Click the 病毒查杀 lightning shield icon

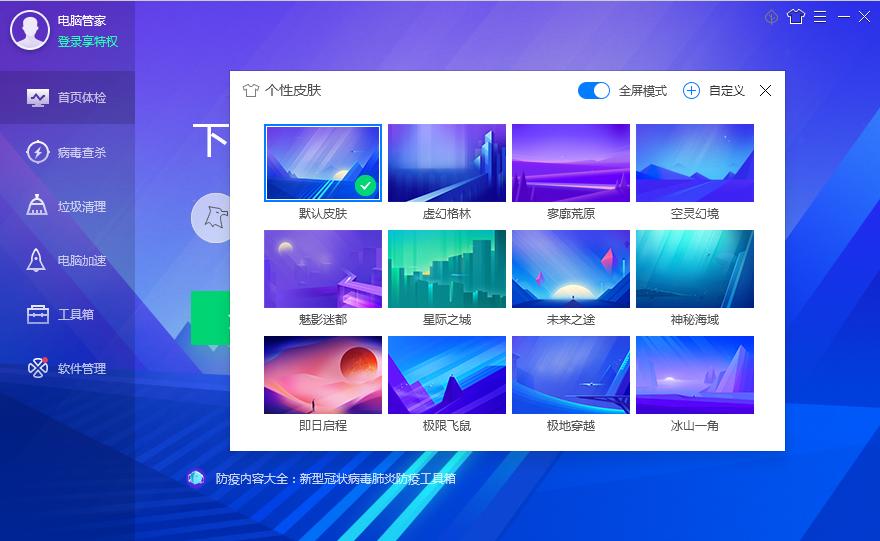[x=38, y=152]
